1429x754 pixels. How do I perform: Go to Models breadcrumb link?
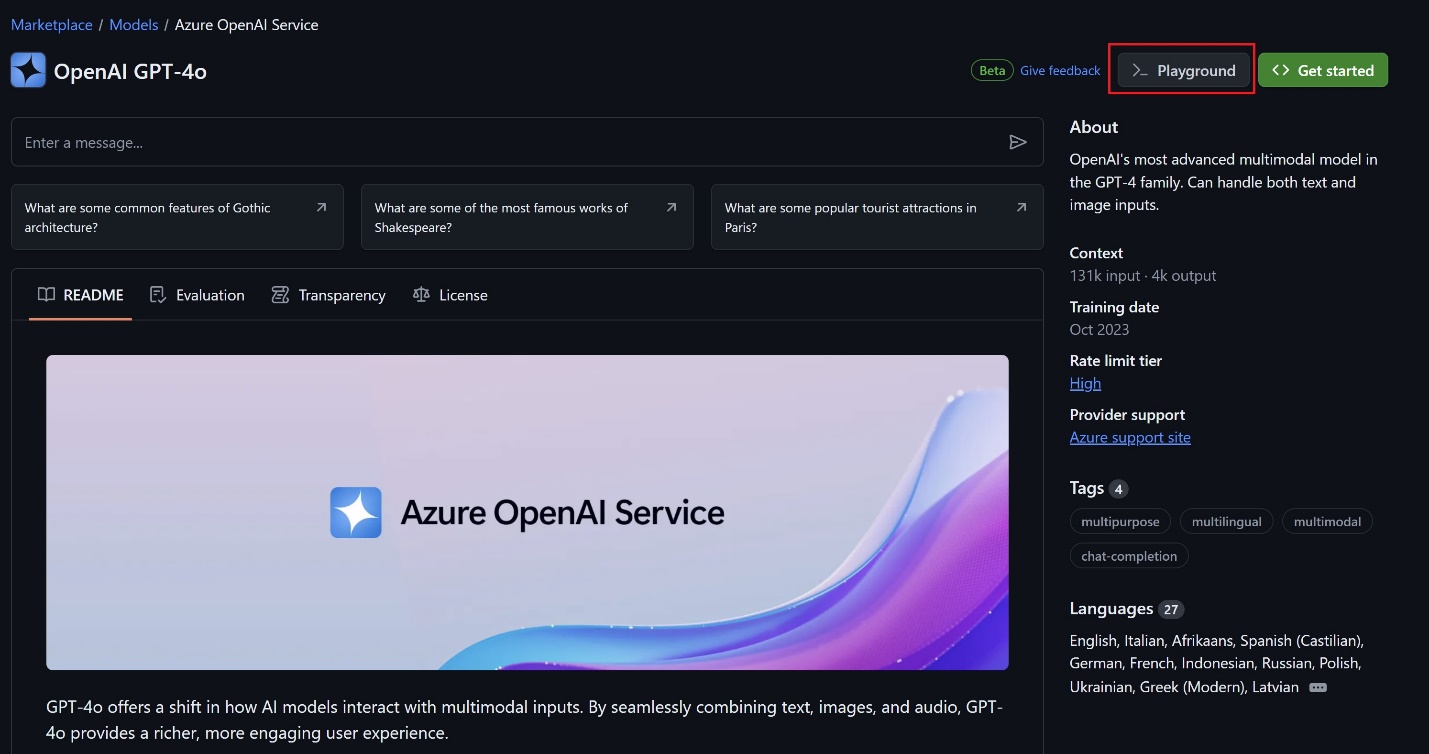(x=134, y=25)
